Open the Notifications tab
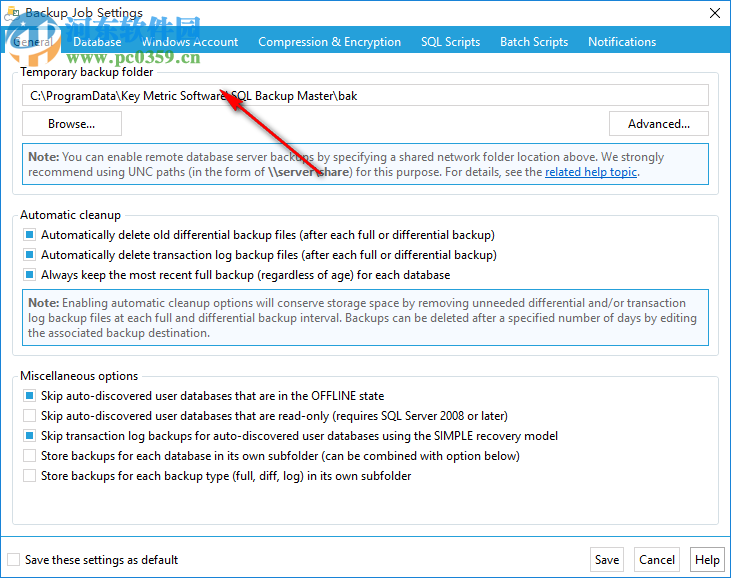This screenshot has height=578, width=731. pyautogui.click(x=622, y=42)
